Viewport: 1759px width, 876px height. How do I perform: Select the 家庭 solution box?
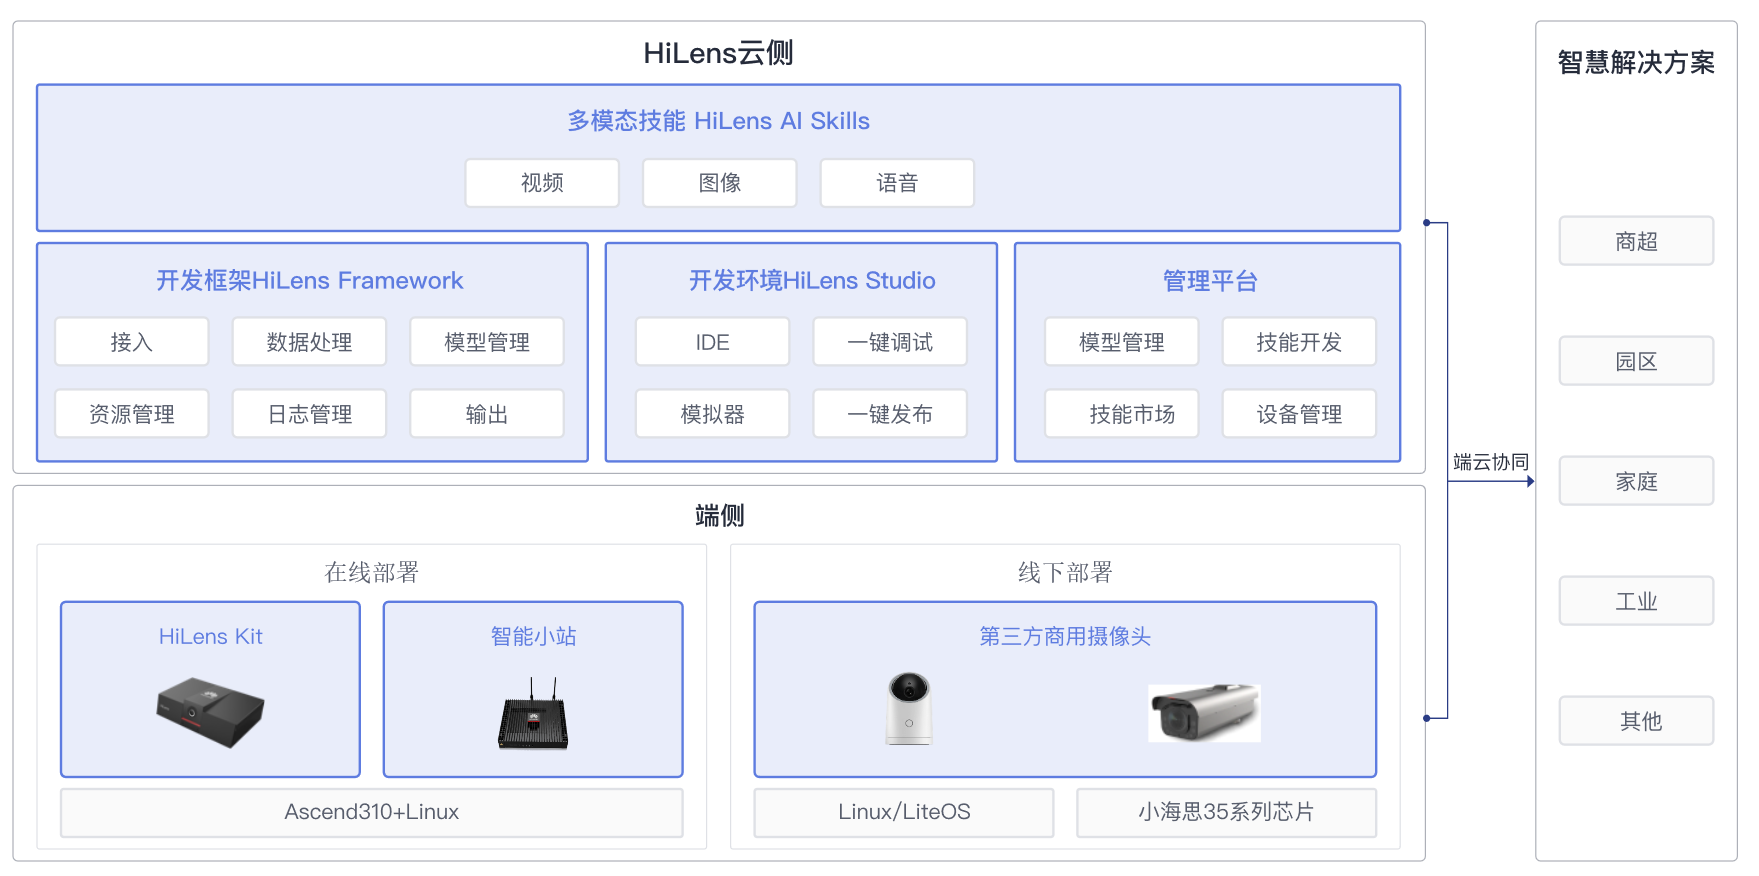[x=1636, y=481]
